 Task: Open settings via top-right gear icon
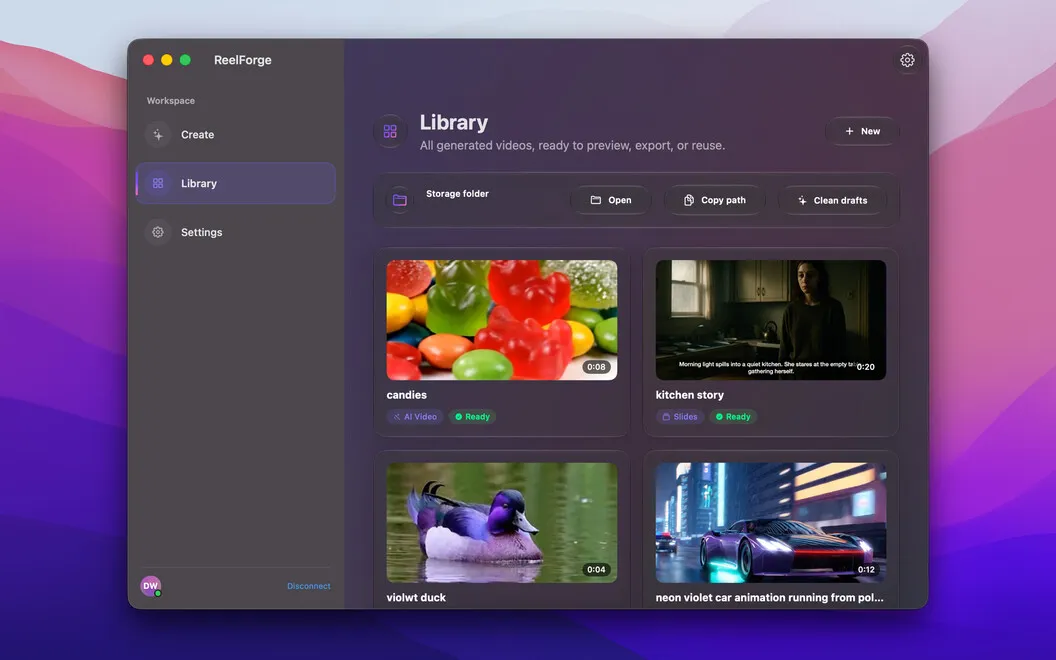point(907,60)
